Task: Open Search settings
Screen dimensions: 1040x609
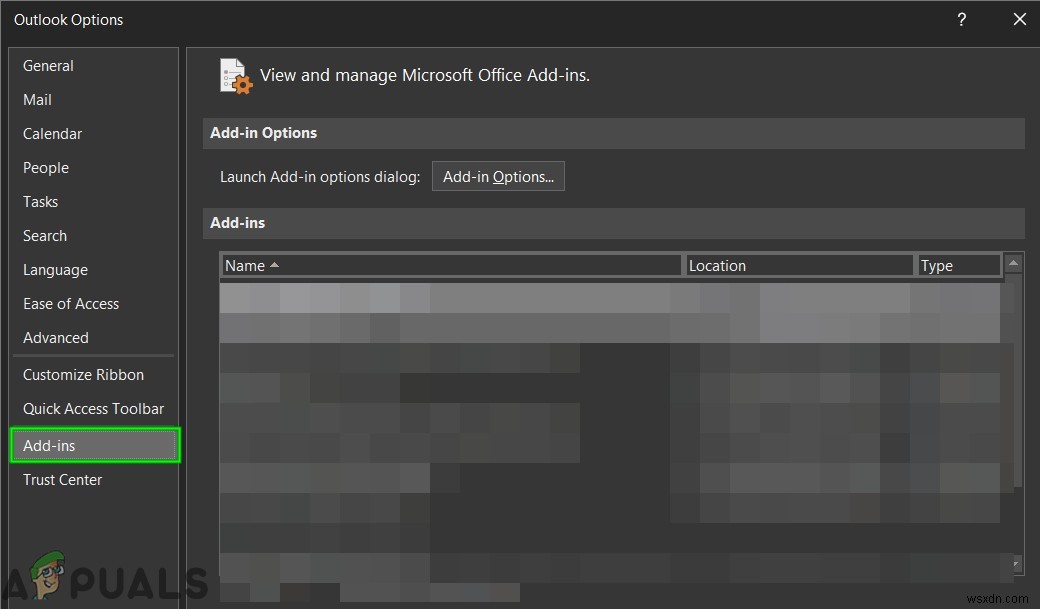Action: (x=45, y=235)
